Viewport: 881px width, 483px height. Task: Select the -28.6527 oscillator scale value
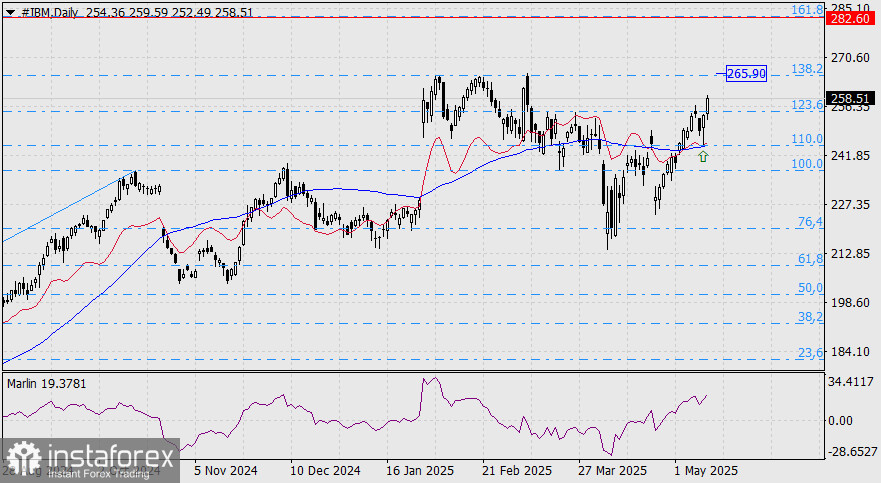tap(852, 452)
